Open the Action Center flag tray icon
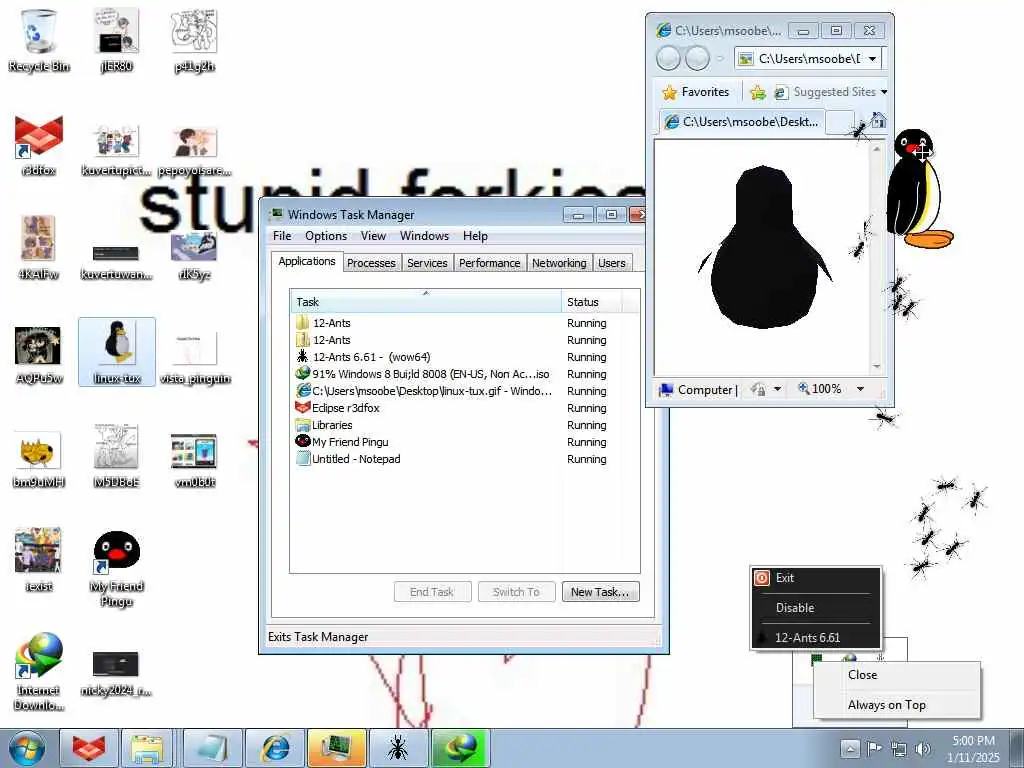 point(874,748)
